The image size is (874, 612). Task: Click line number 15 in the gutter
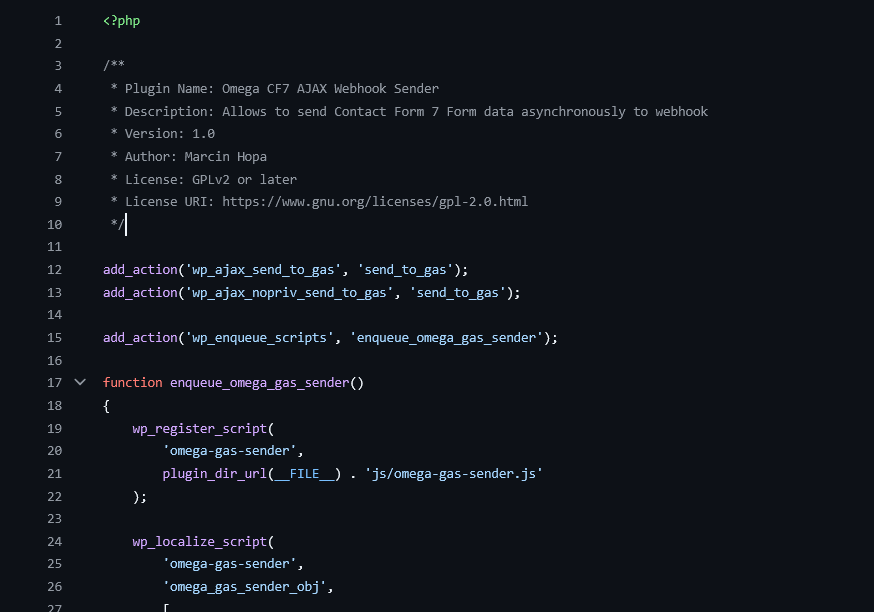54,337
